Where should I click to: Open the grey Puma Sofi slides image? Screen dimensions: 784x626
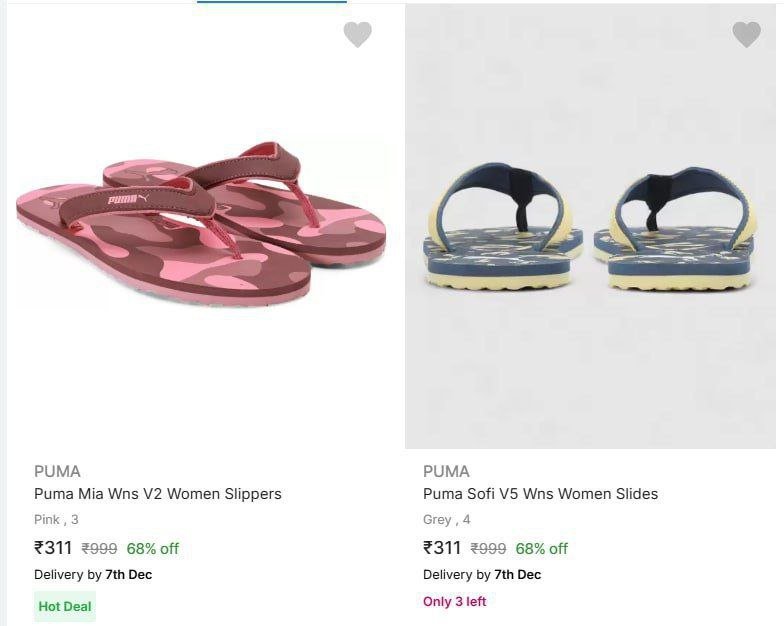point(590,226)
